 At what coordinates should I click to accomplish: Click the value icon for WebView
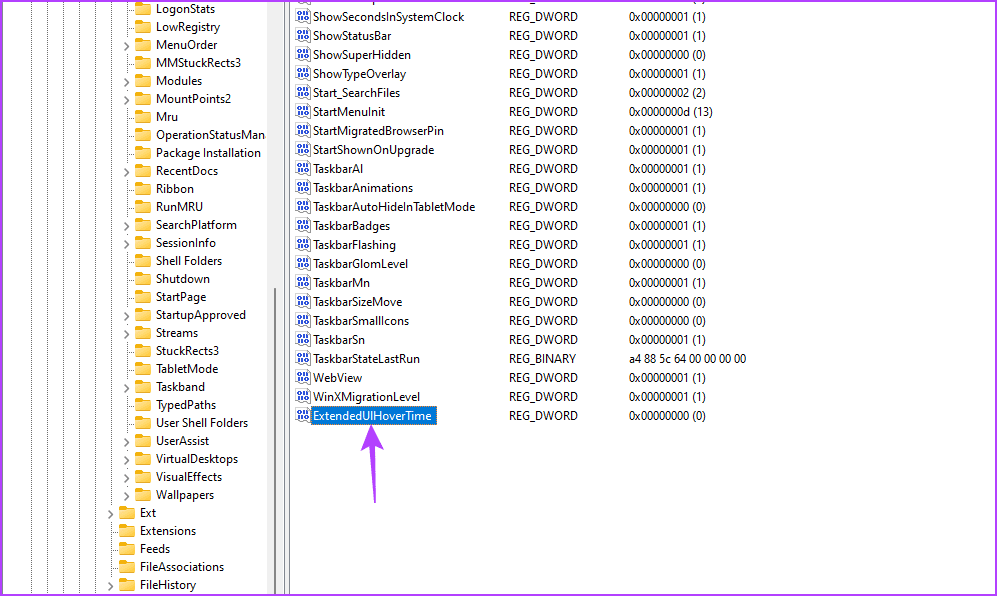[303, 378]
